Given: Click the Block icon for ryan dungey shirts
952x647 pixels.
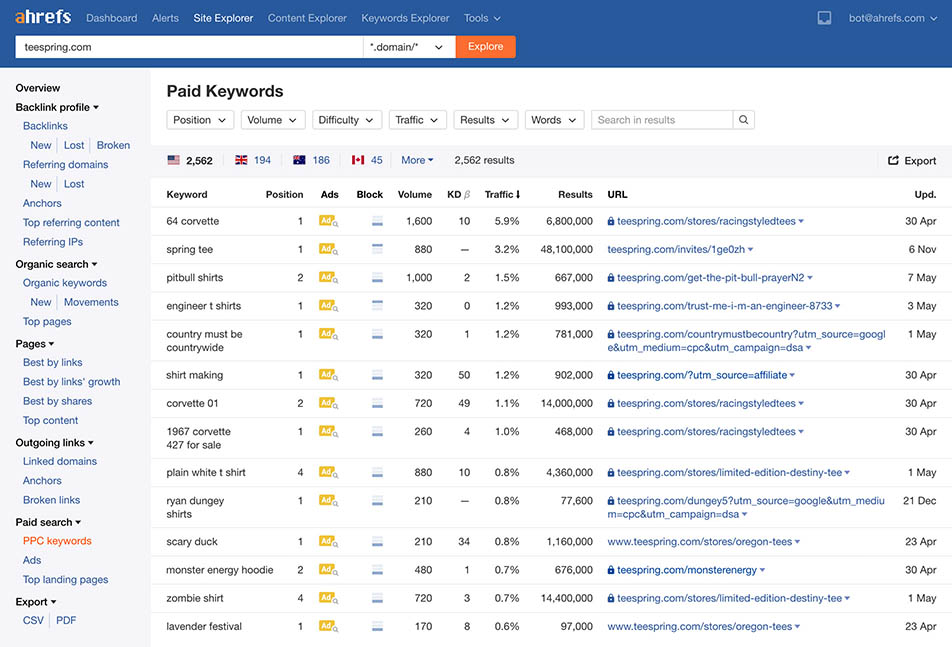Looking at the screenshot, I should click(377, 501).
